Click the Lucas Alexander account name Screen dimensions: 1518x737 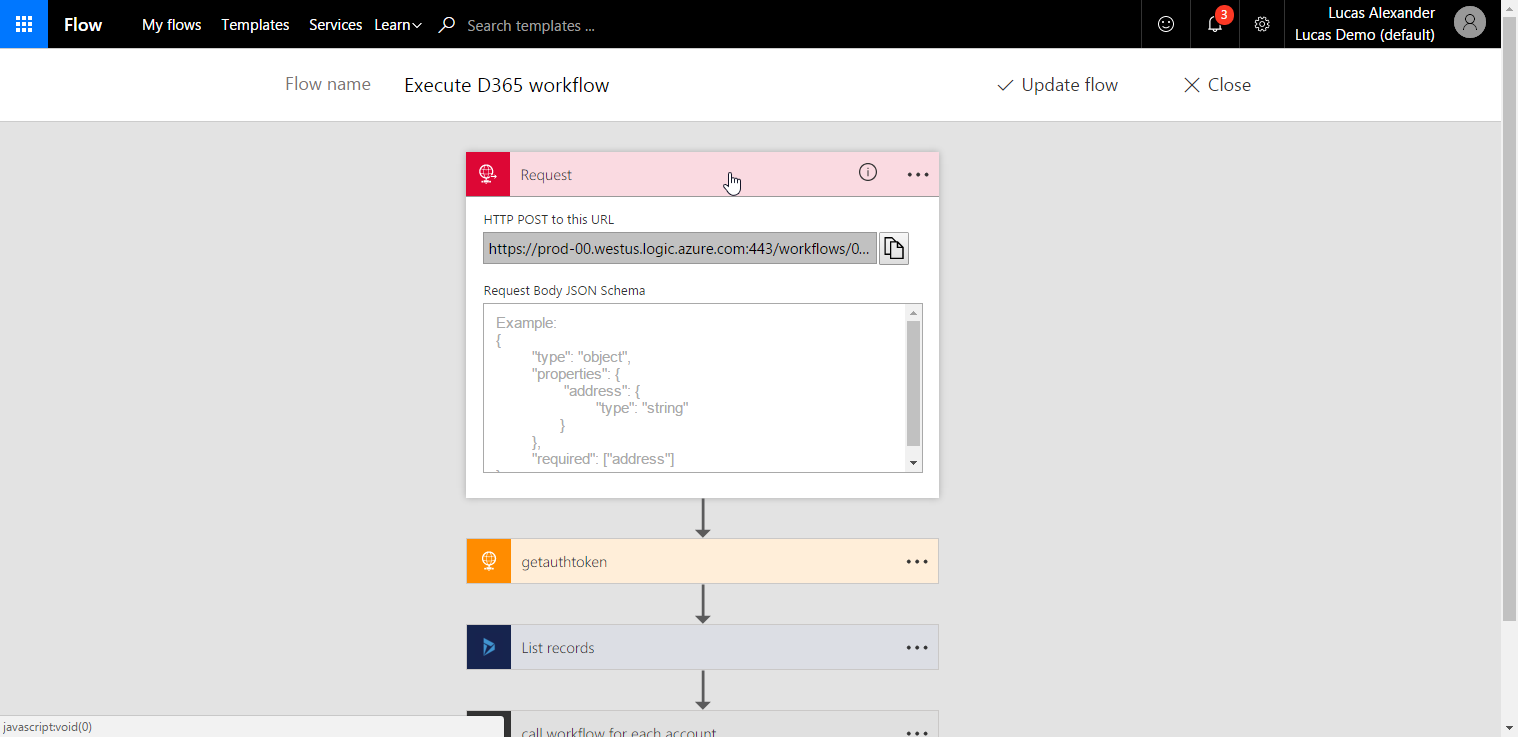point(1381,13)
